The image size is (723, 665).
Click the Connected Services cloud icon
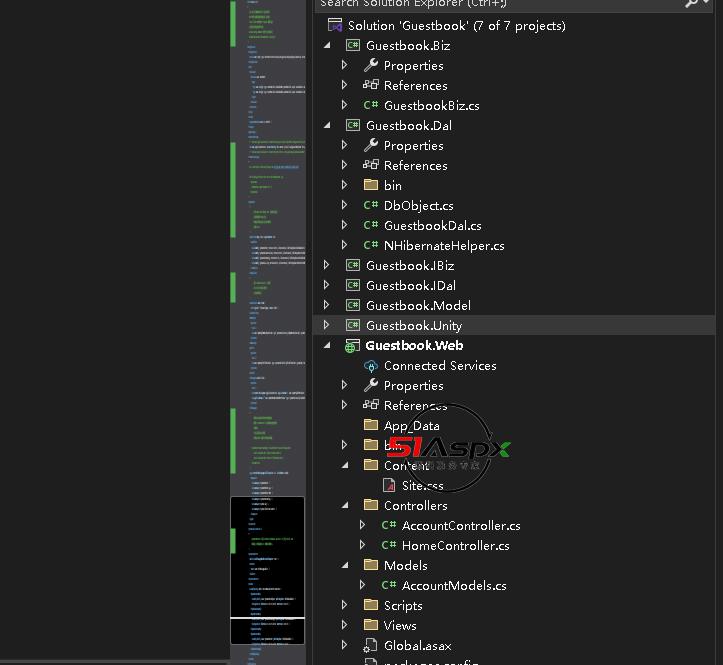click(x=370, y=365)
